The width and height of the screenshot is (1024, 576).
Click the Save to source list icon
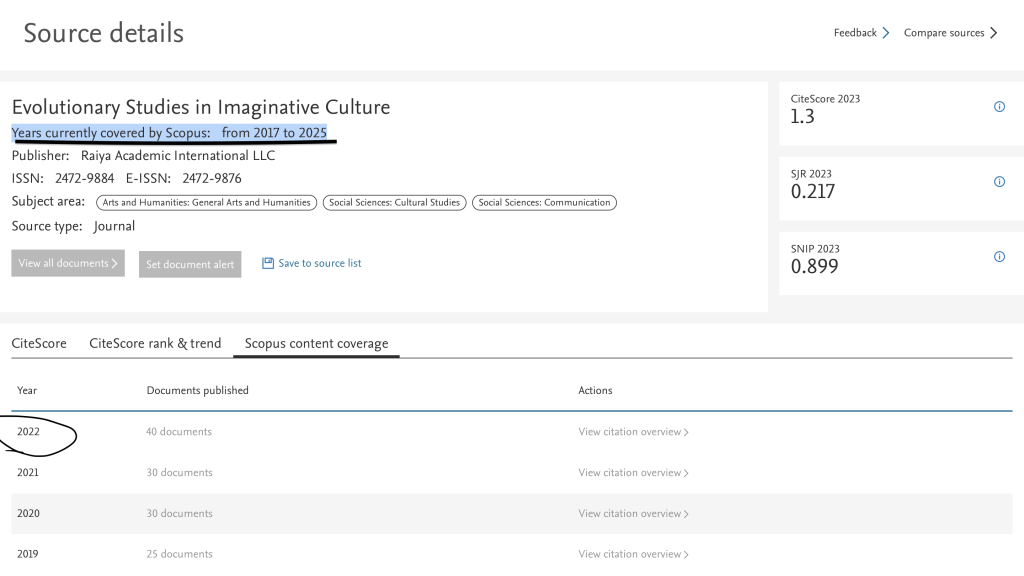tap(268, 264)
